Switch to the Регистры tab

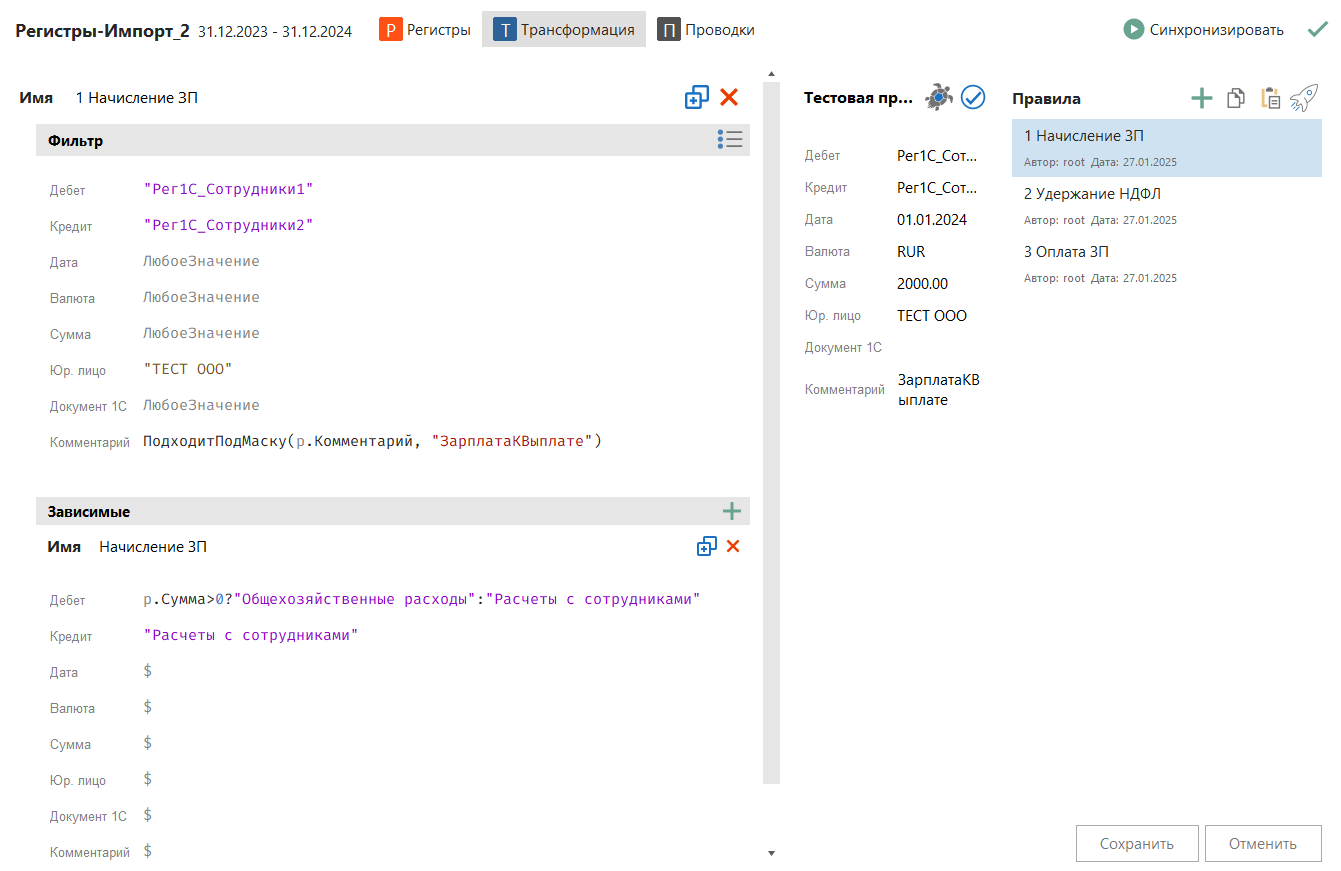tap(425, 30)
